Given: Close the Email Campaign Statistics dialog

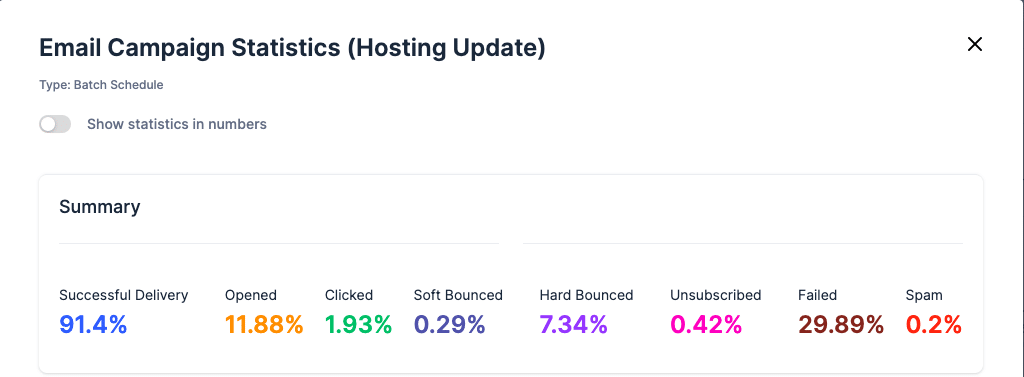Looking at the screenshot, I should pos(974,44).
